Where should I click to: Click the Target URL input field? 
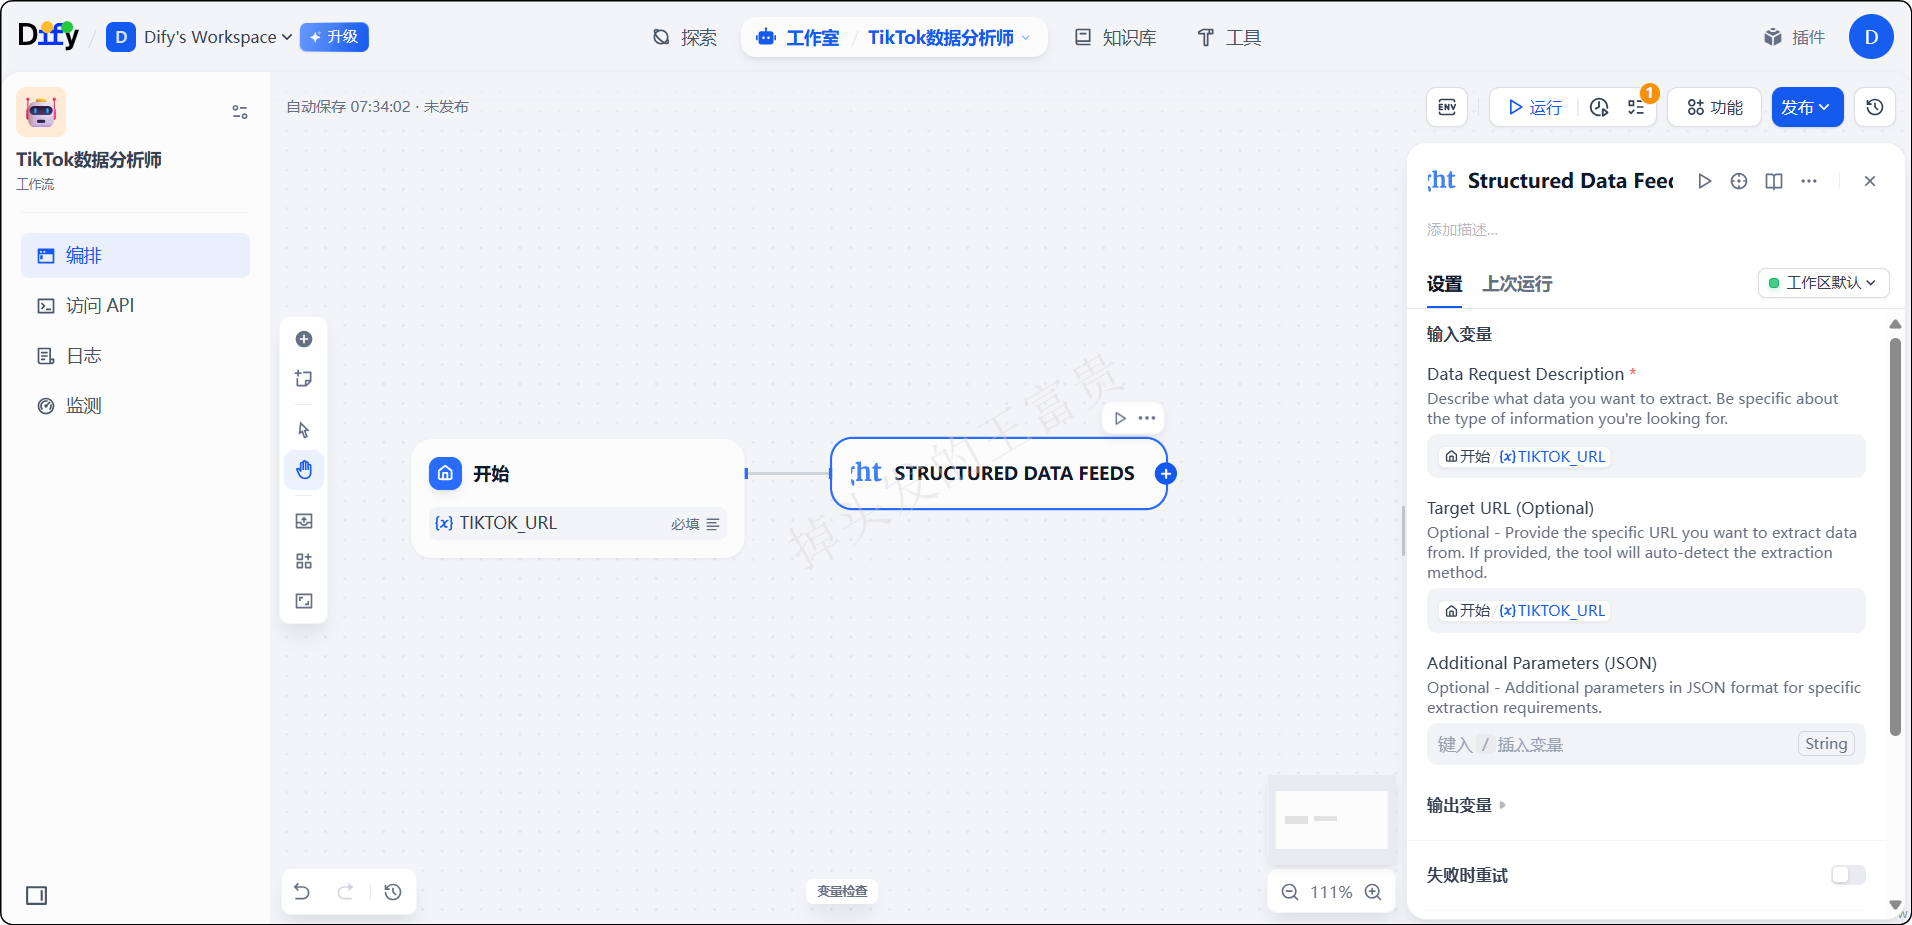(x=1646, y=610)
